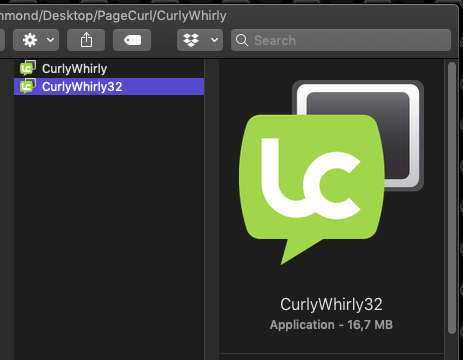The height and width of the screenshot is (360, 463).
Task: Click the preview pane vertical scrollbar
Action: [x=452, y=198]
